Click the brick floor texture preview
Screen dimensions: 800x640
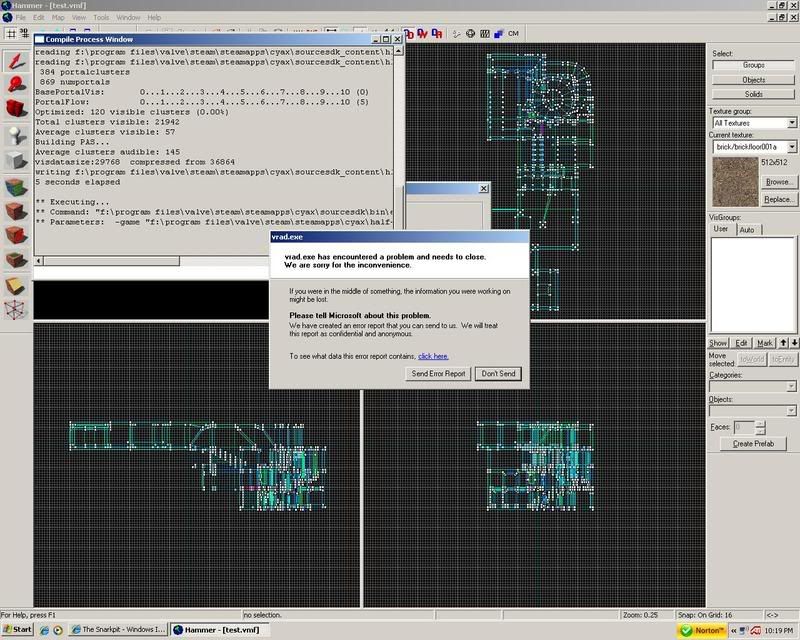733,179
